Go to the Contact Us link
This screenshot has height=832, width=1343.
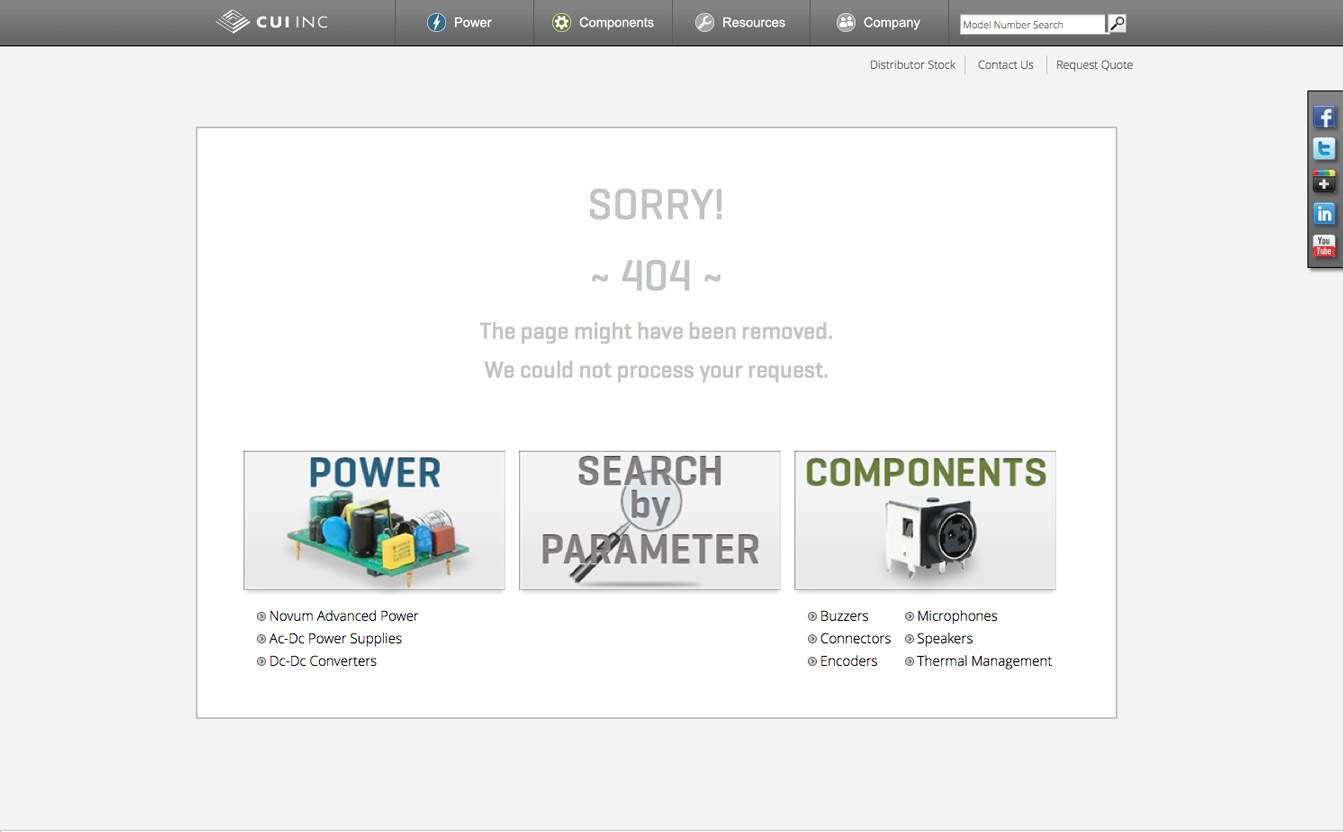click(x=1005, y=65)
